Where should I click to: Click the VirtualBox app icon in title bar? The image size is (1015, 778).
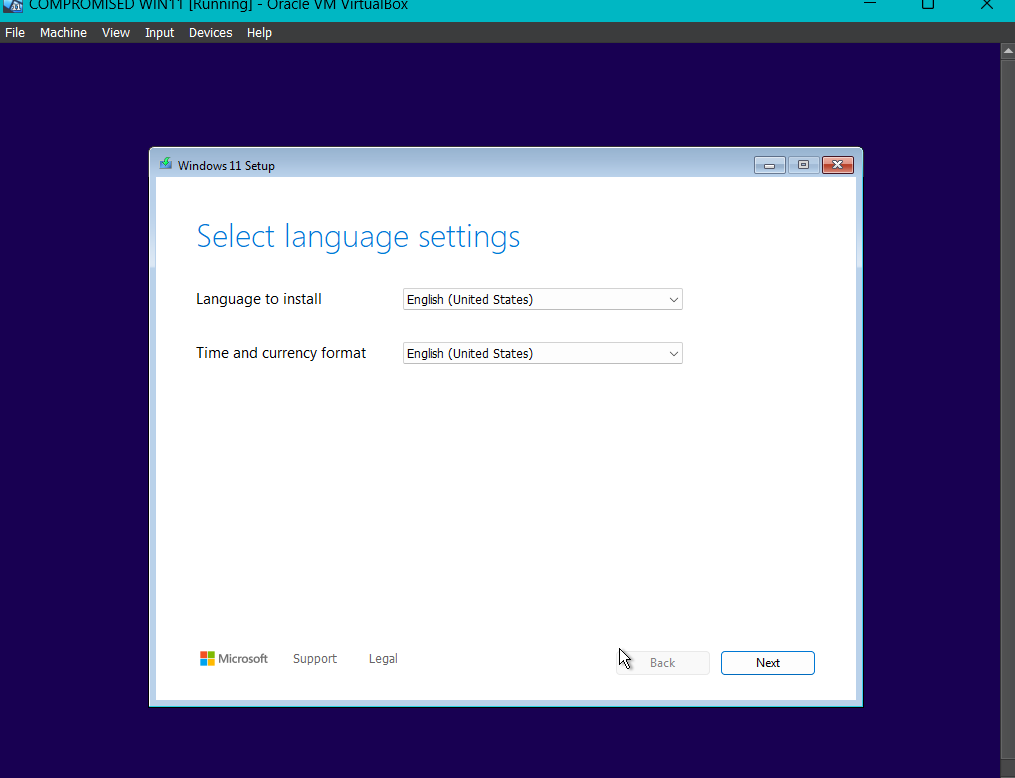[13, 6]
